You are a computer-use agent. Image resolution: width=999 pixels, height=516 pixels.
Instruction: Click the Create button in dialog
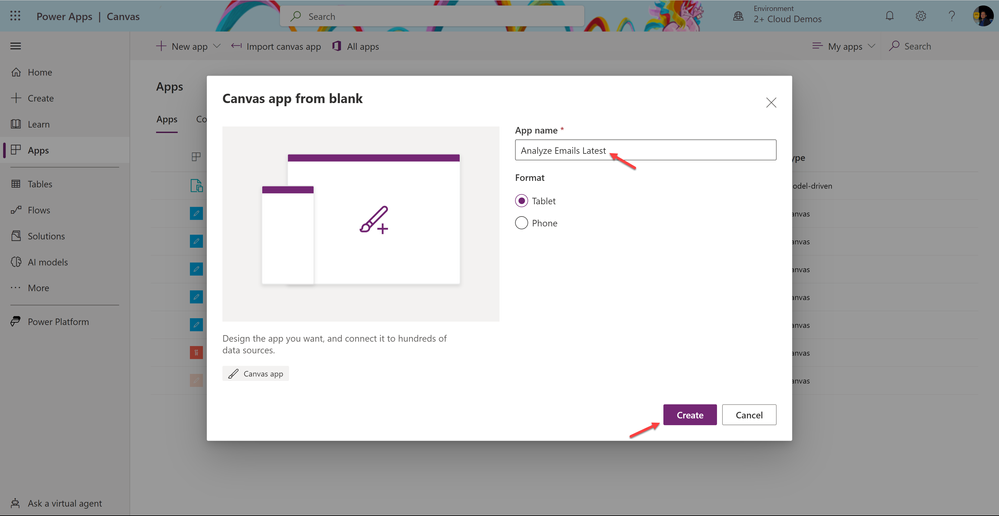(690, 415)
